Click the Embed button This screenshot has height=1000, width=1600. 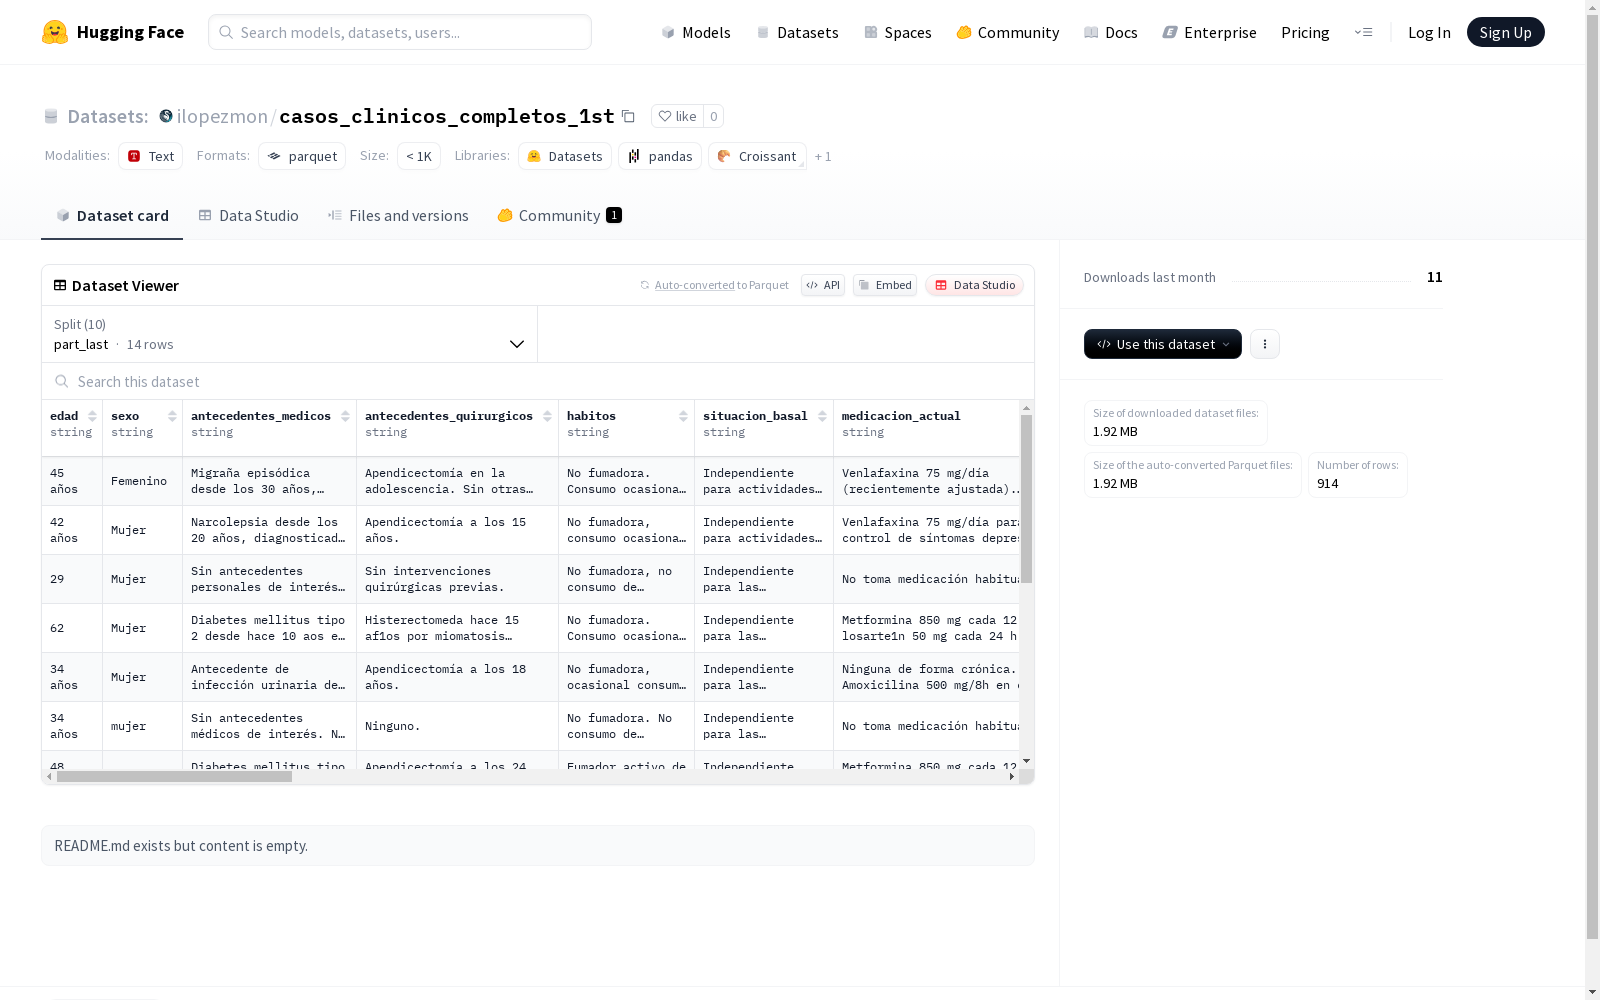click(885, 285)
